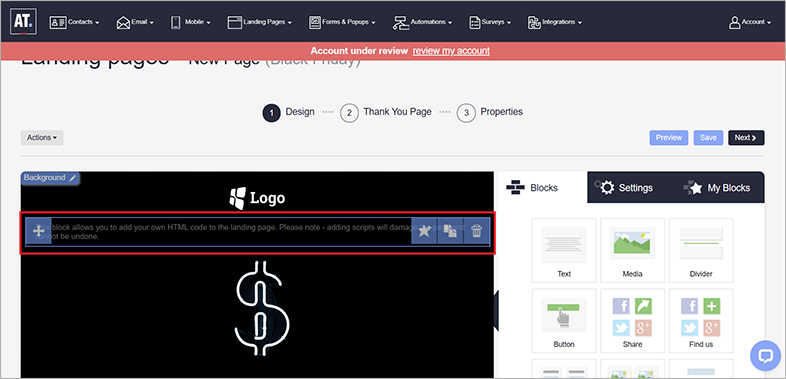Open the Contacts dropdown menu
Viewport: 786px width, 379px height.
pos(74,22)
